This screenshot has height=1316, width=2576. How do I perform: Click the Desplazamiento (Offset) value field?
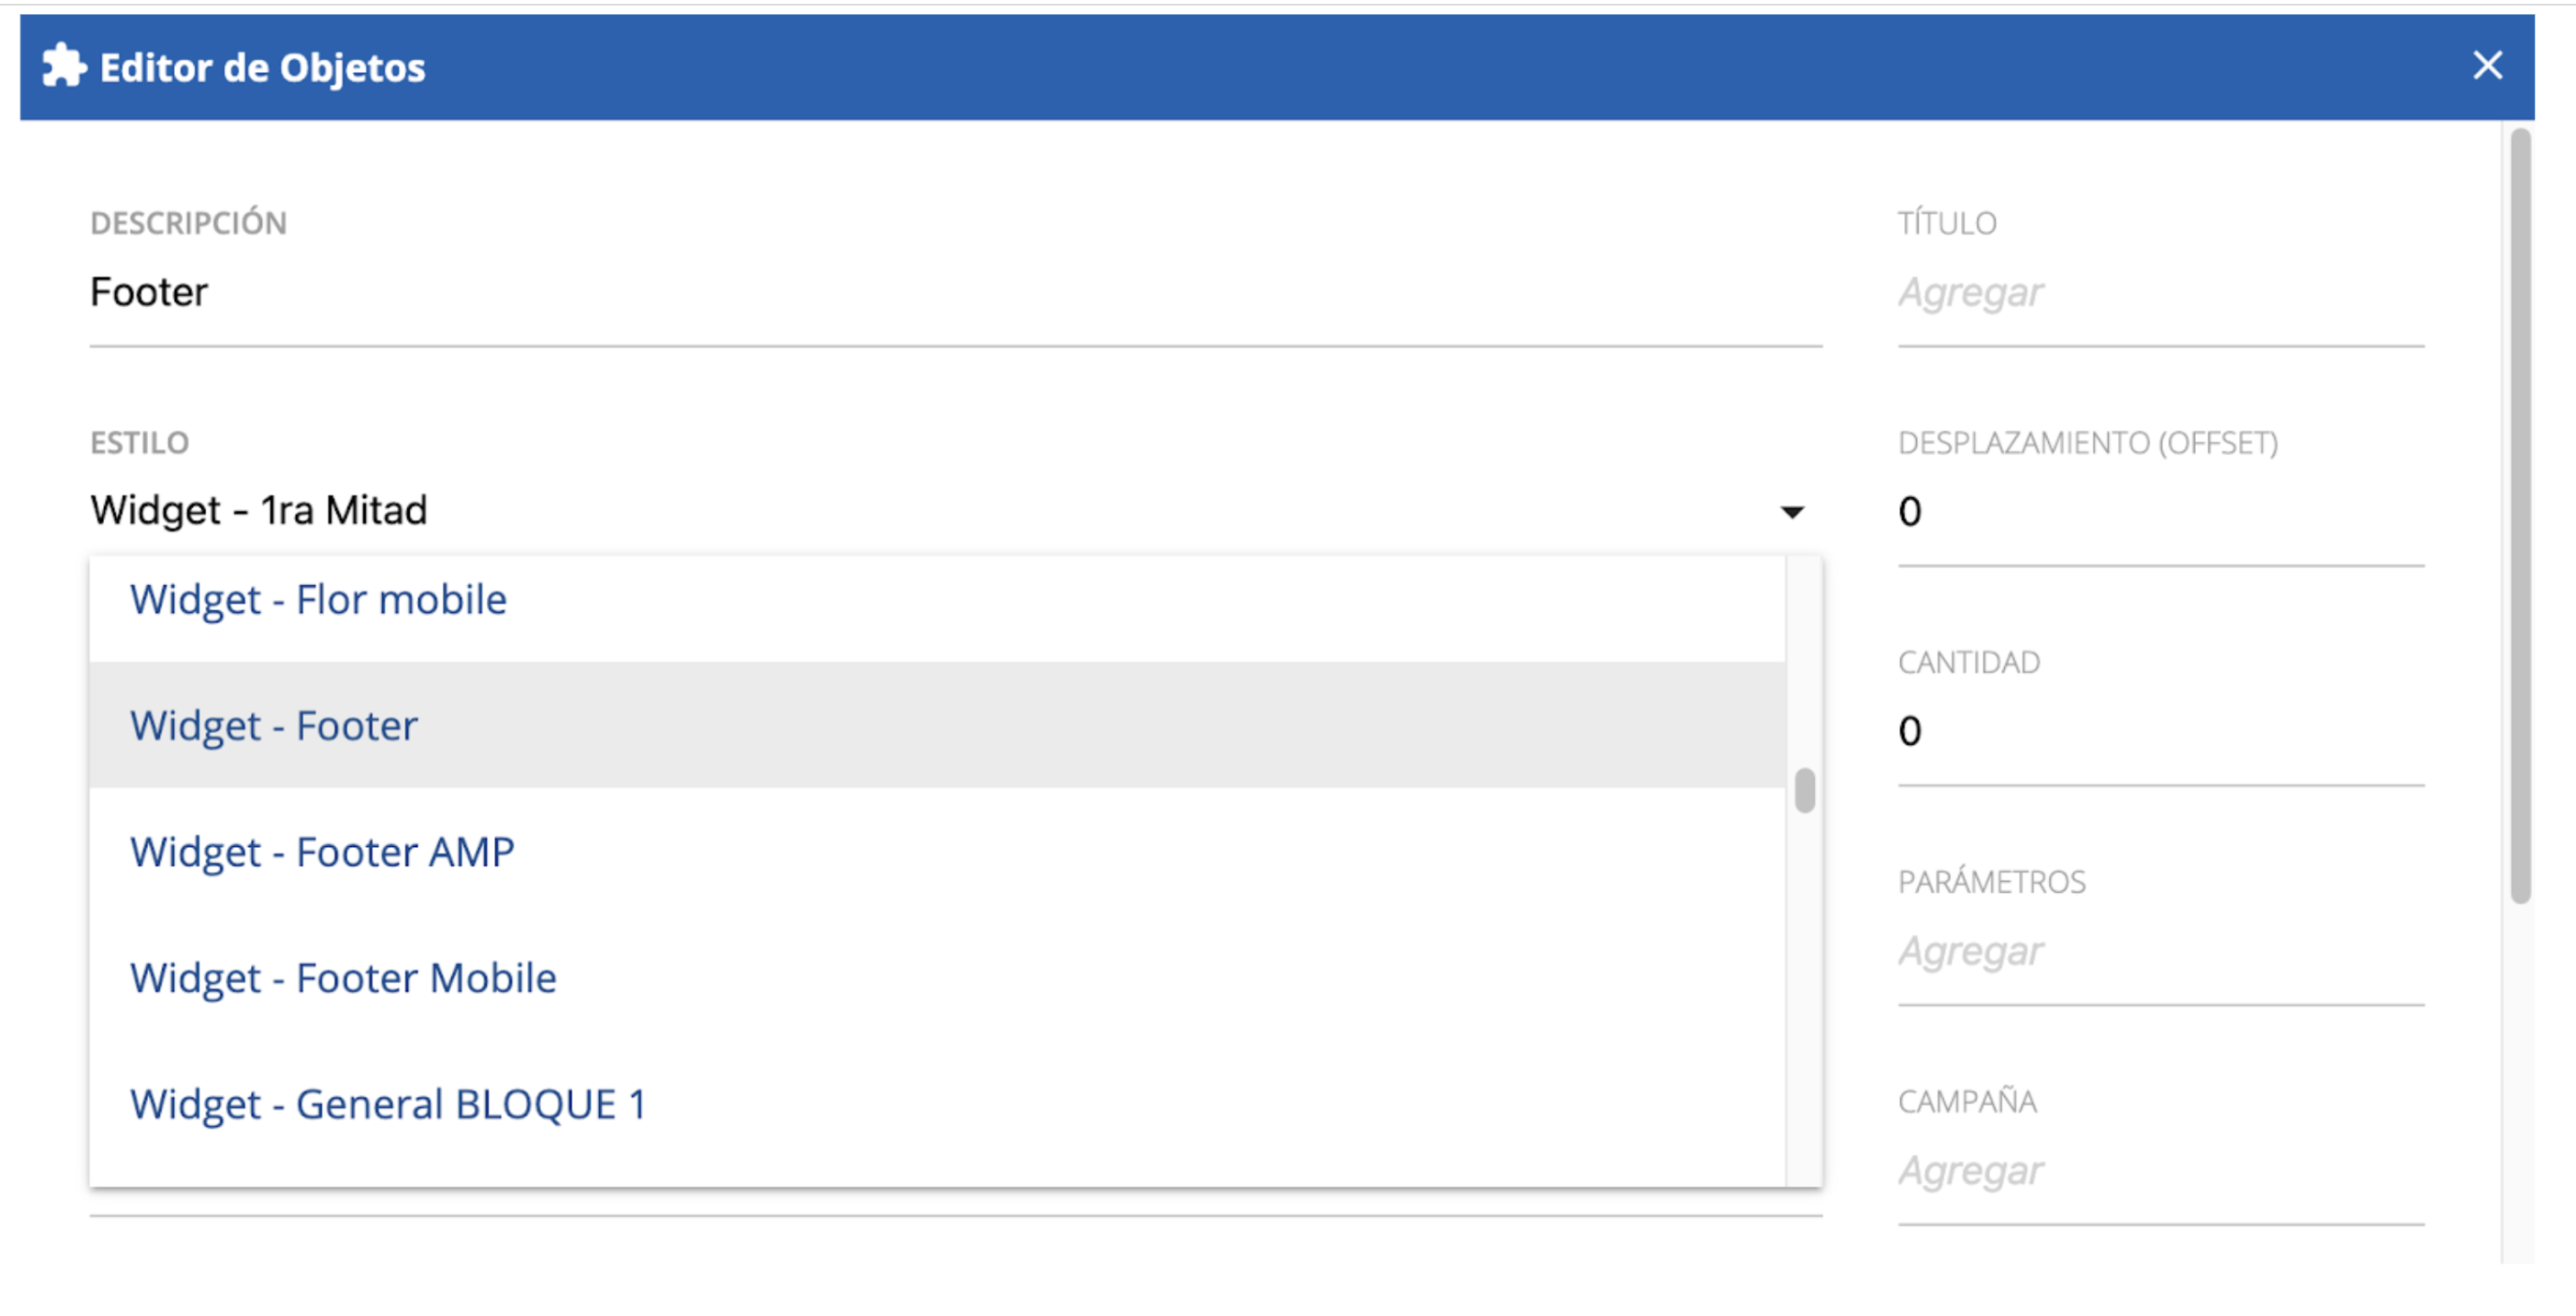[x=2160, y=512]
